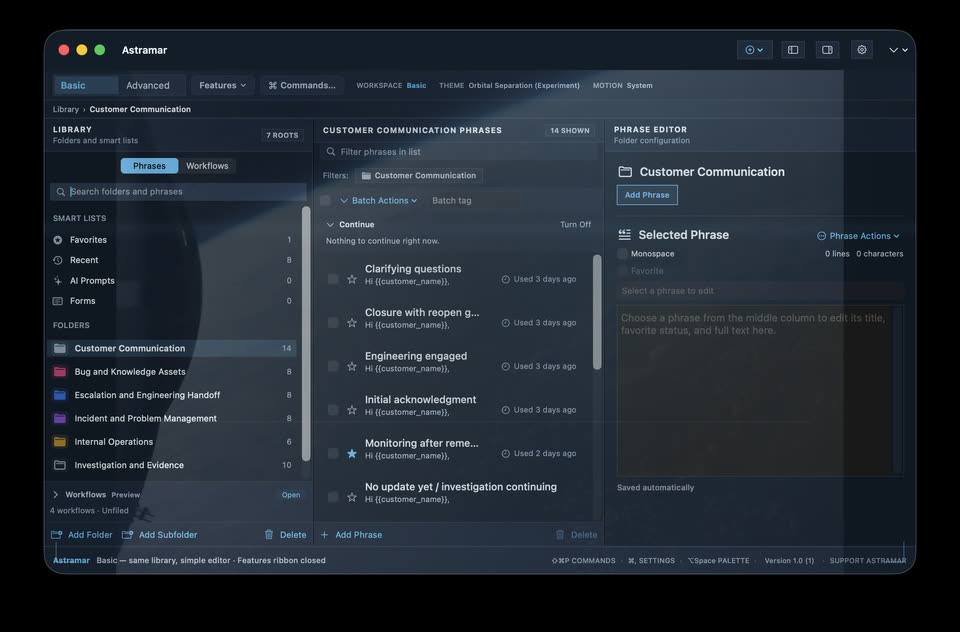Open the add-new plus menu in title bar
The height and width of the screenshot is (632, 960).
point(754,50)
